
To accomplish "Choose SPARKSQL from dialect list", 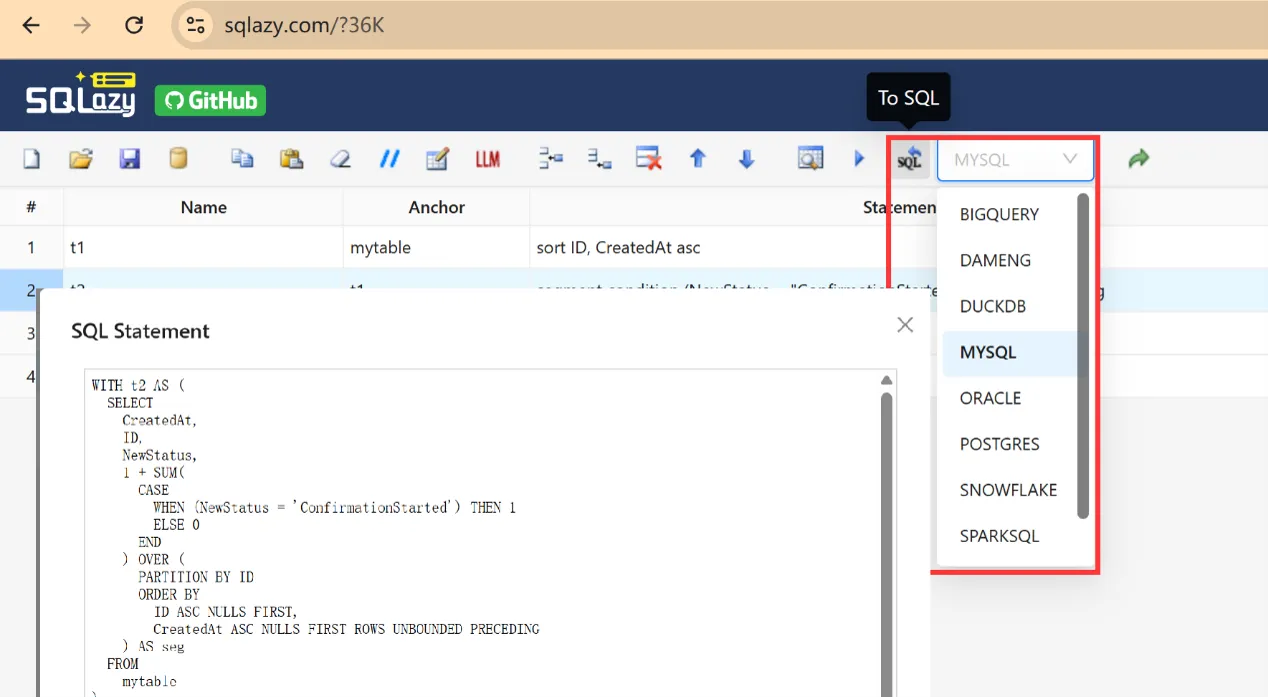I will click(x=1010, y=536).
